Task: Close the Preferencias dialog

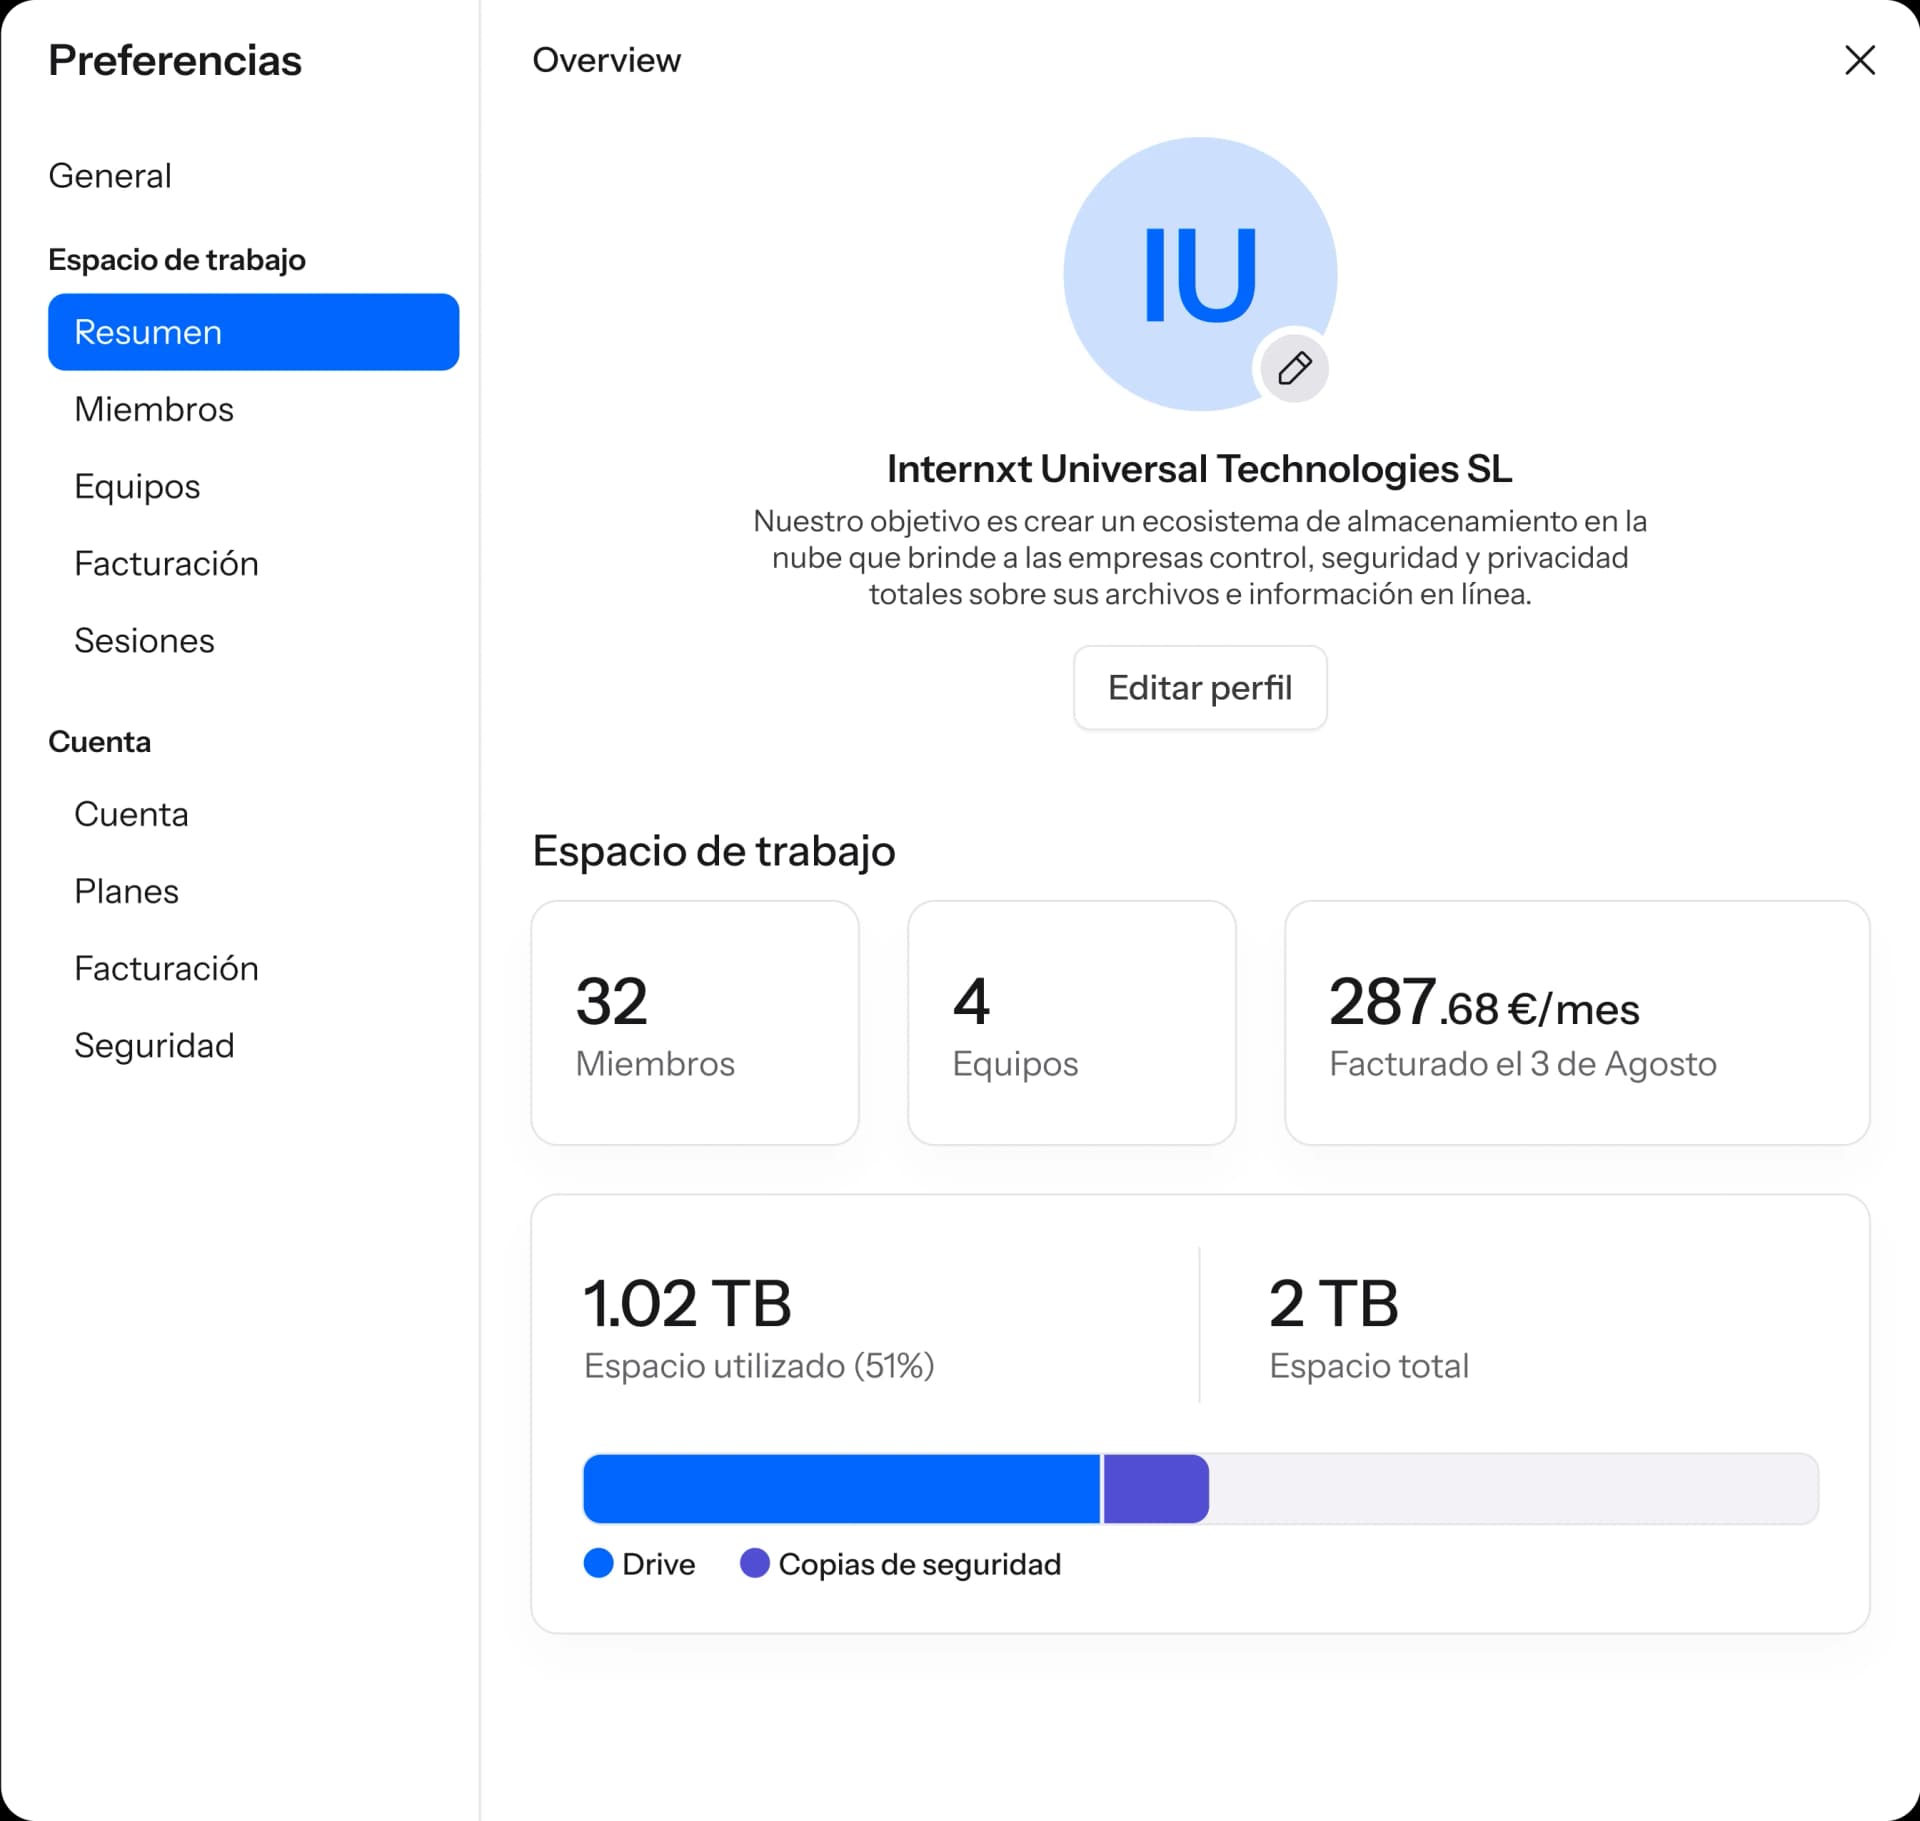Action: (x=1859, y=60)
